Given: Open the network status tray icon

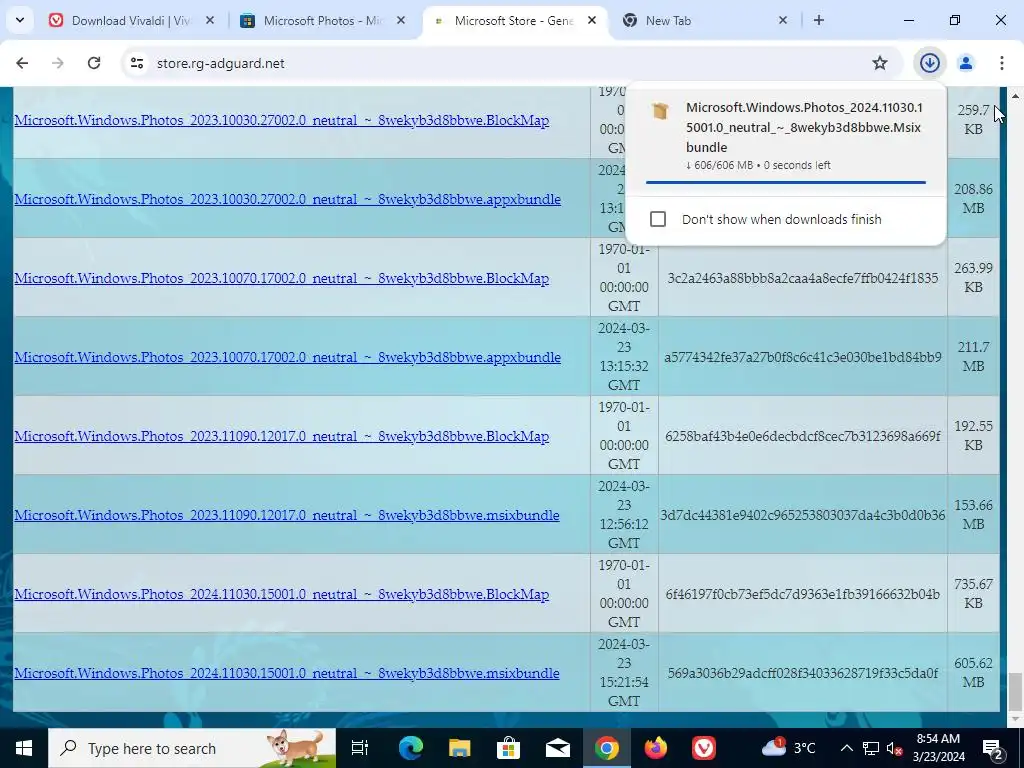Looking at the screenshot, I should (871, 748).
